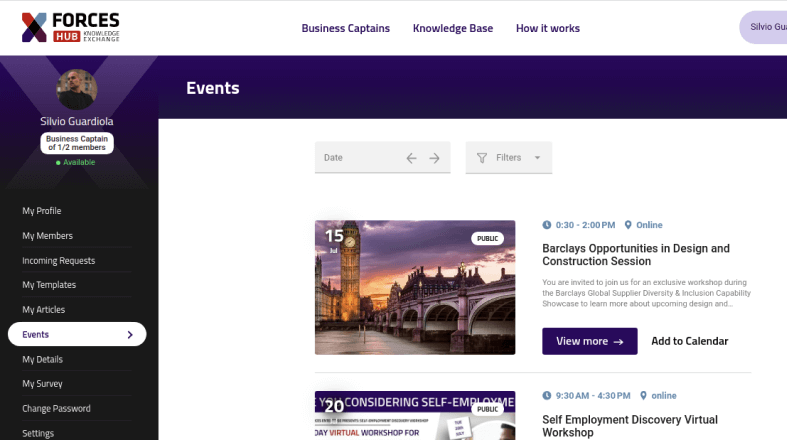
Task: Open the Knowledge Base menu item
Action: pos(453,28)
